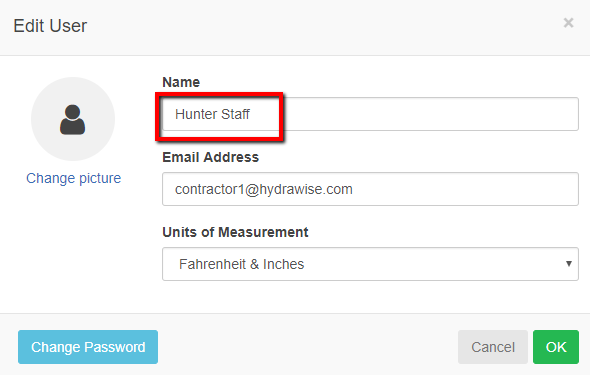Click the Name field label
The image size is (590, 375).
[181, 82]
